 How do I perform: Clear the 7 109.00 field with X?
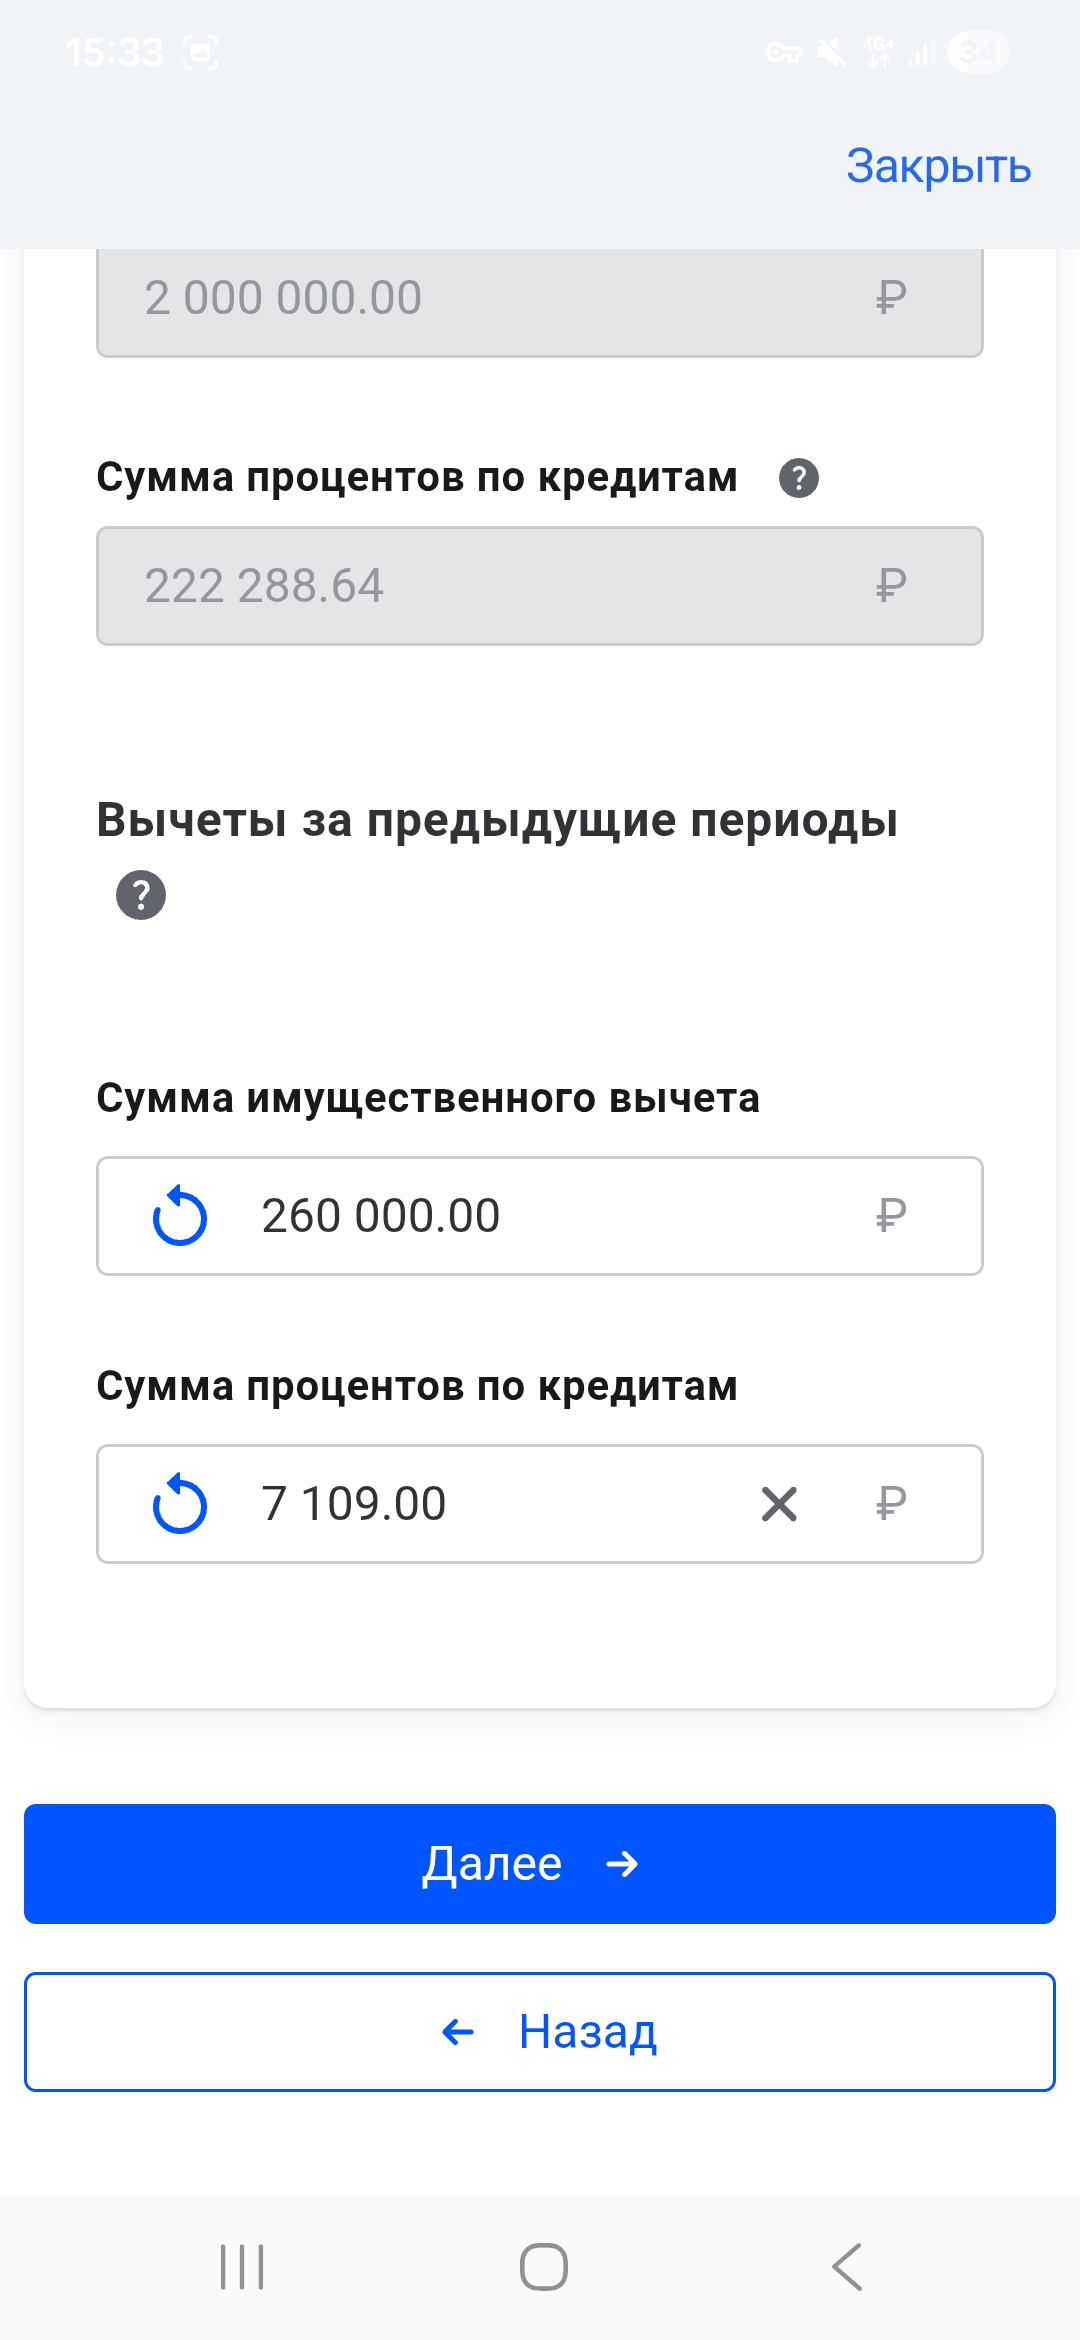(x=779, y=1504)
